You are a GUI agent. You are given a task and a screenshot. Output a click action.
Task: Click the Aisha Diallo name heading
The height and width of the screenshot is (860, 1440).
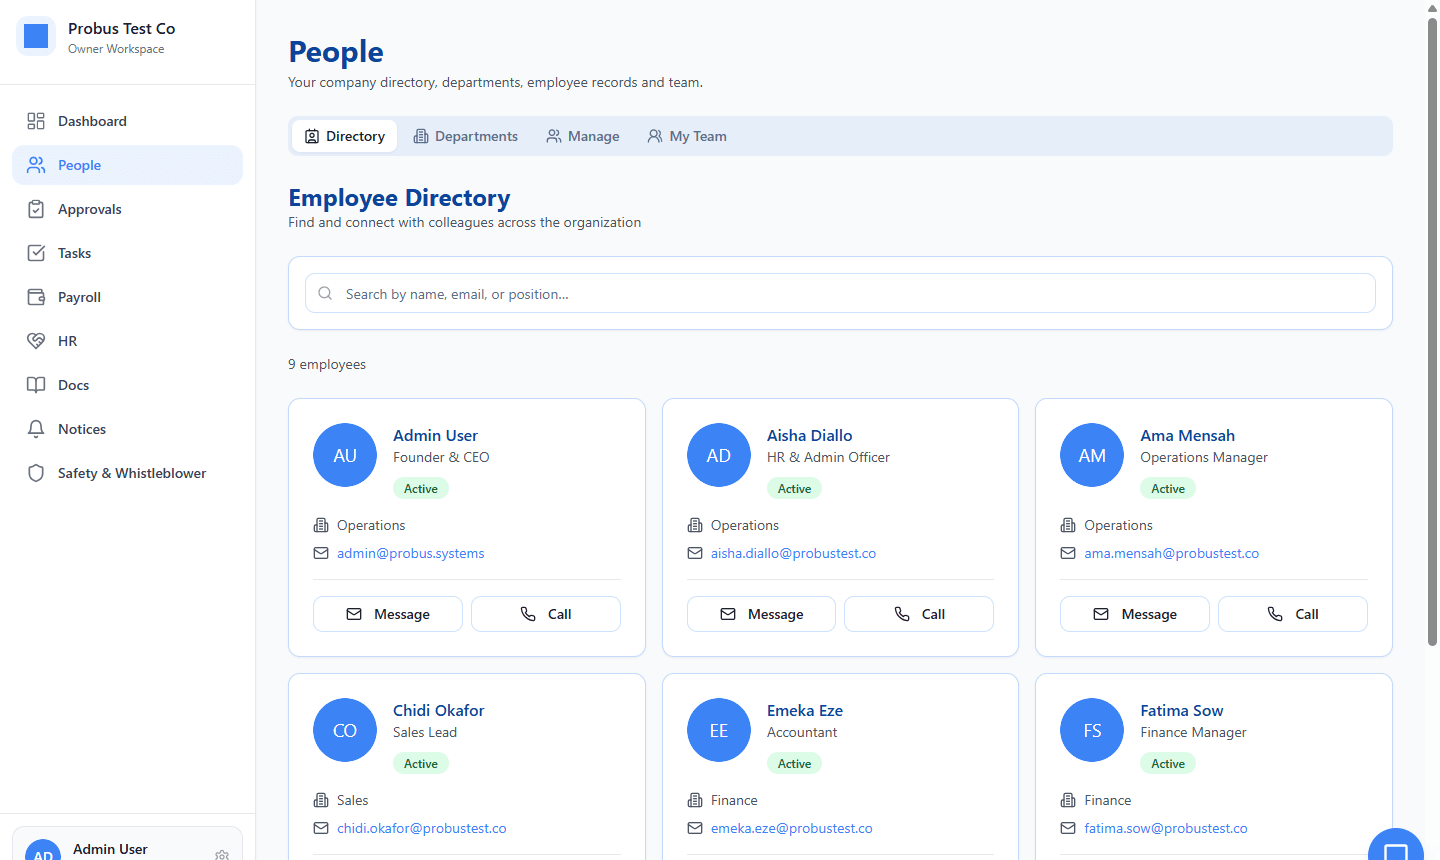(810, 435)
